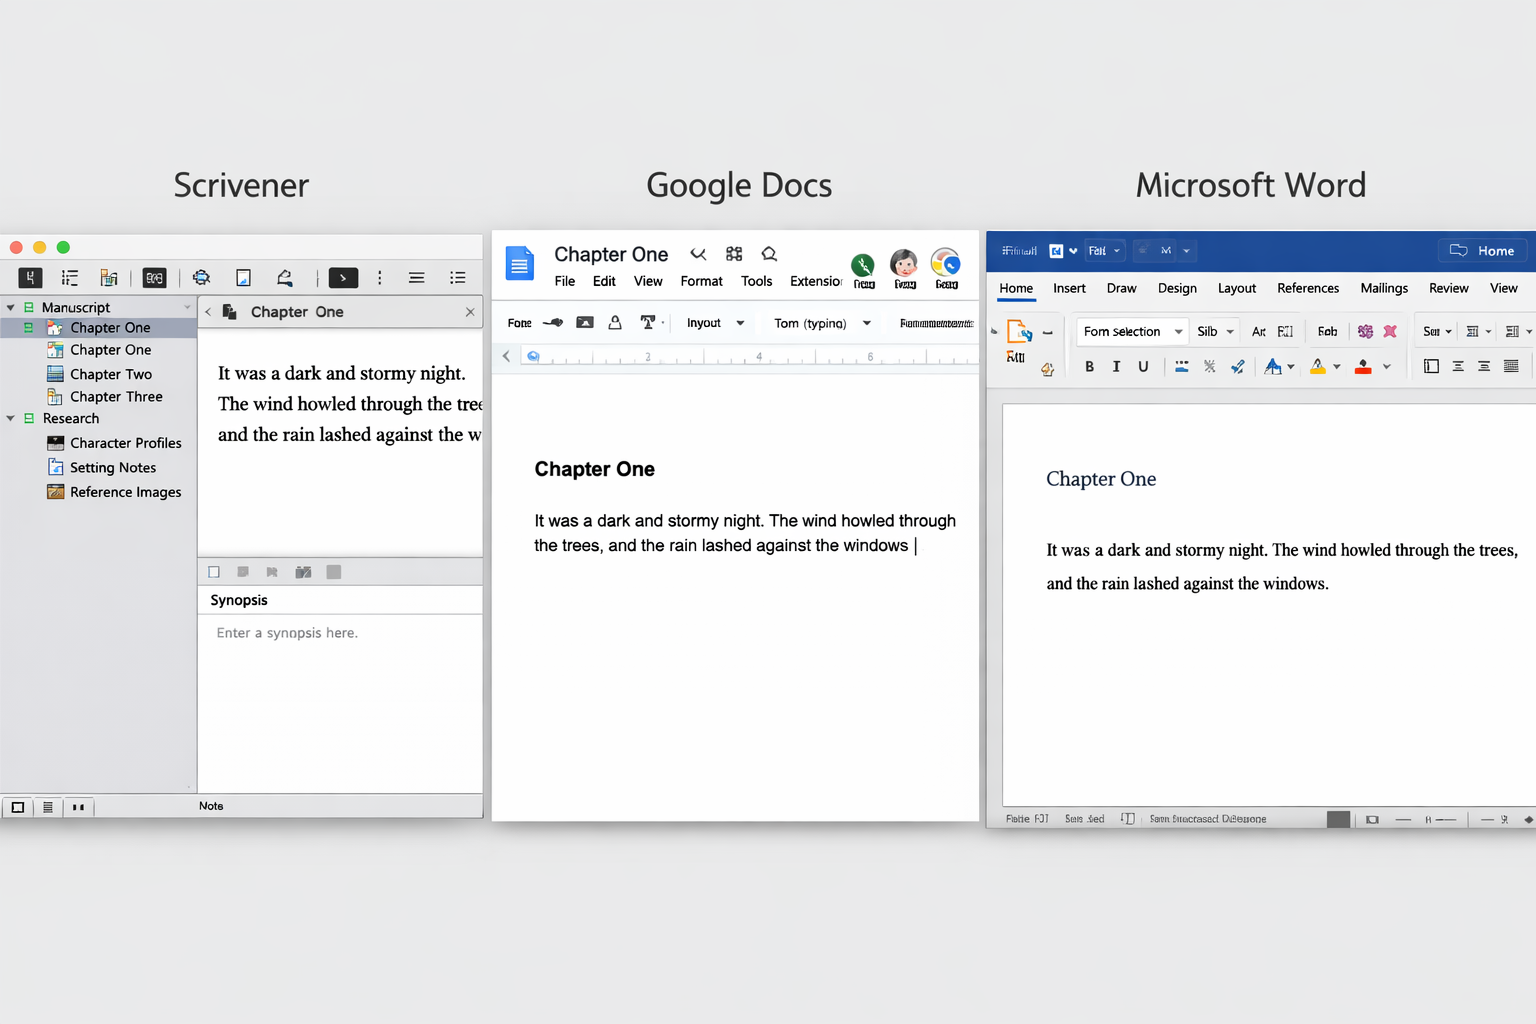1536x1024 pixels.
Task: Click the outline list icon in Scrivener's toolbar
Action: pyautogui.click(x=70, y=278)
